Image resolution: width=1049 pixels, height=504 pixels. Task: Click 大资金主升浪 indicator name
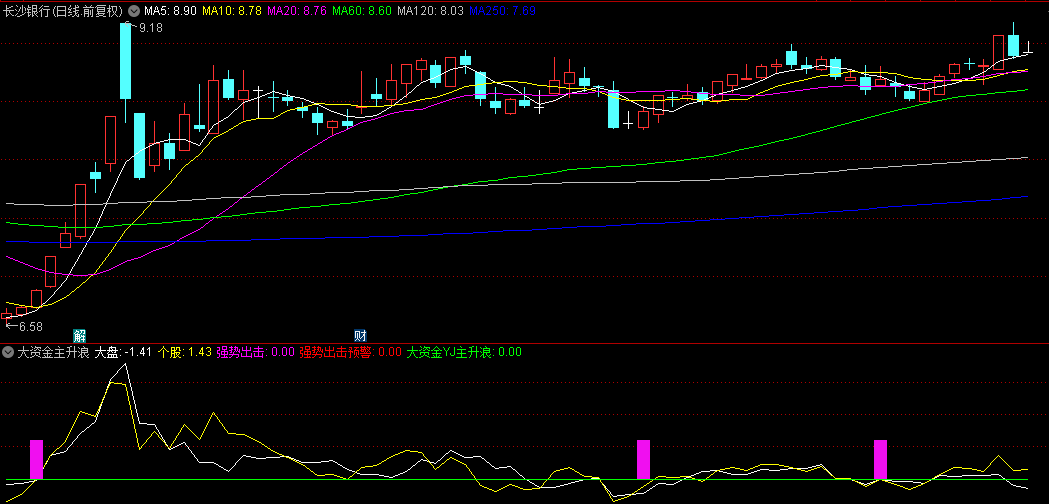click(x=54, y=352)
